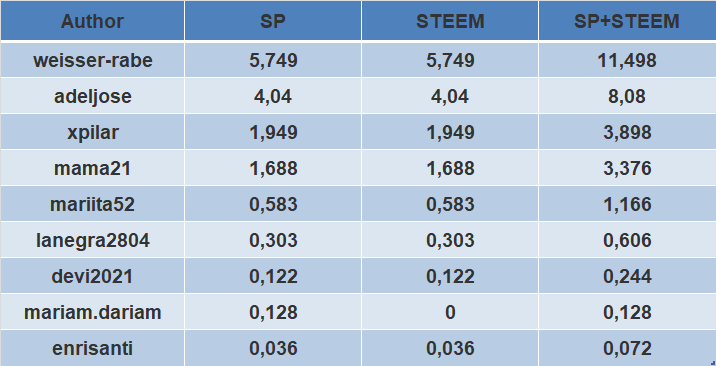Select the mama21 author cell
Viewport: 716px width, 366px height.
[x=92, y=168]
